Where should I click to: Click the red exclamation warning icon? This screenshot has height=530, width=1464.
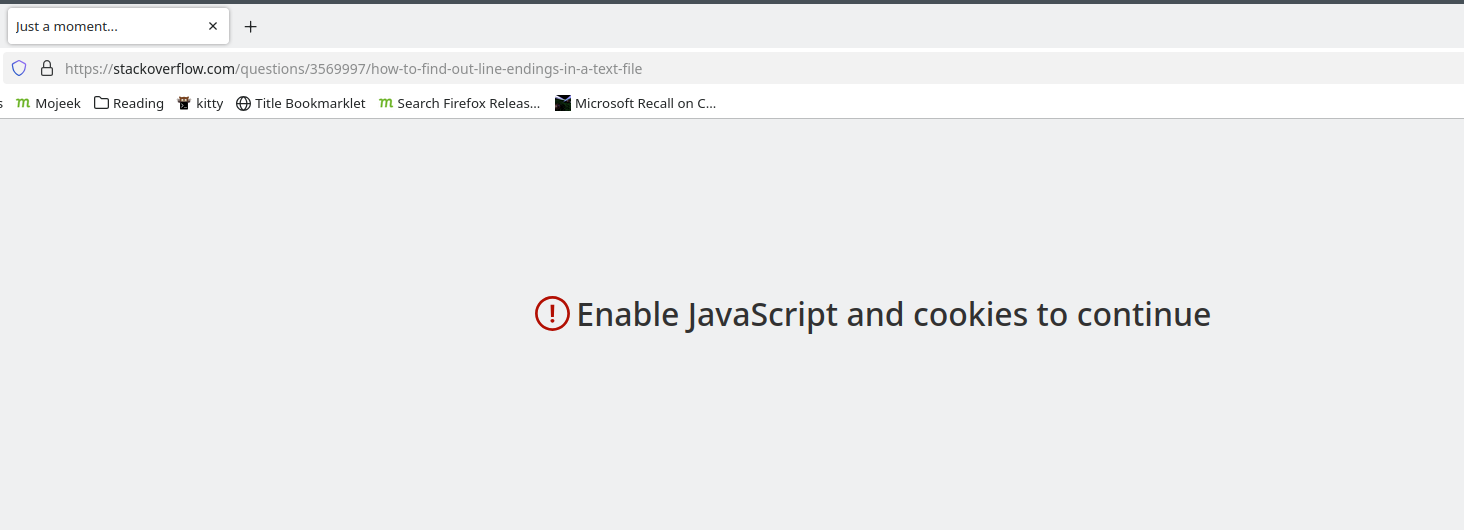click(552, 314)
